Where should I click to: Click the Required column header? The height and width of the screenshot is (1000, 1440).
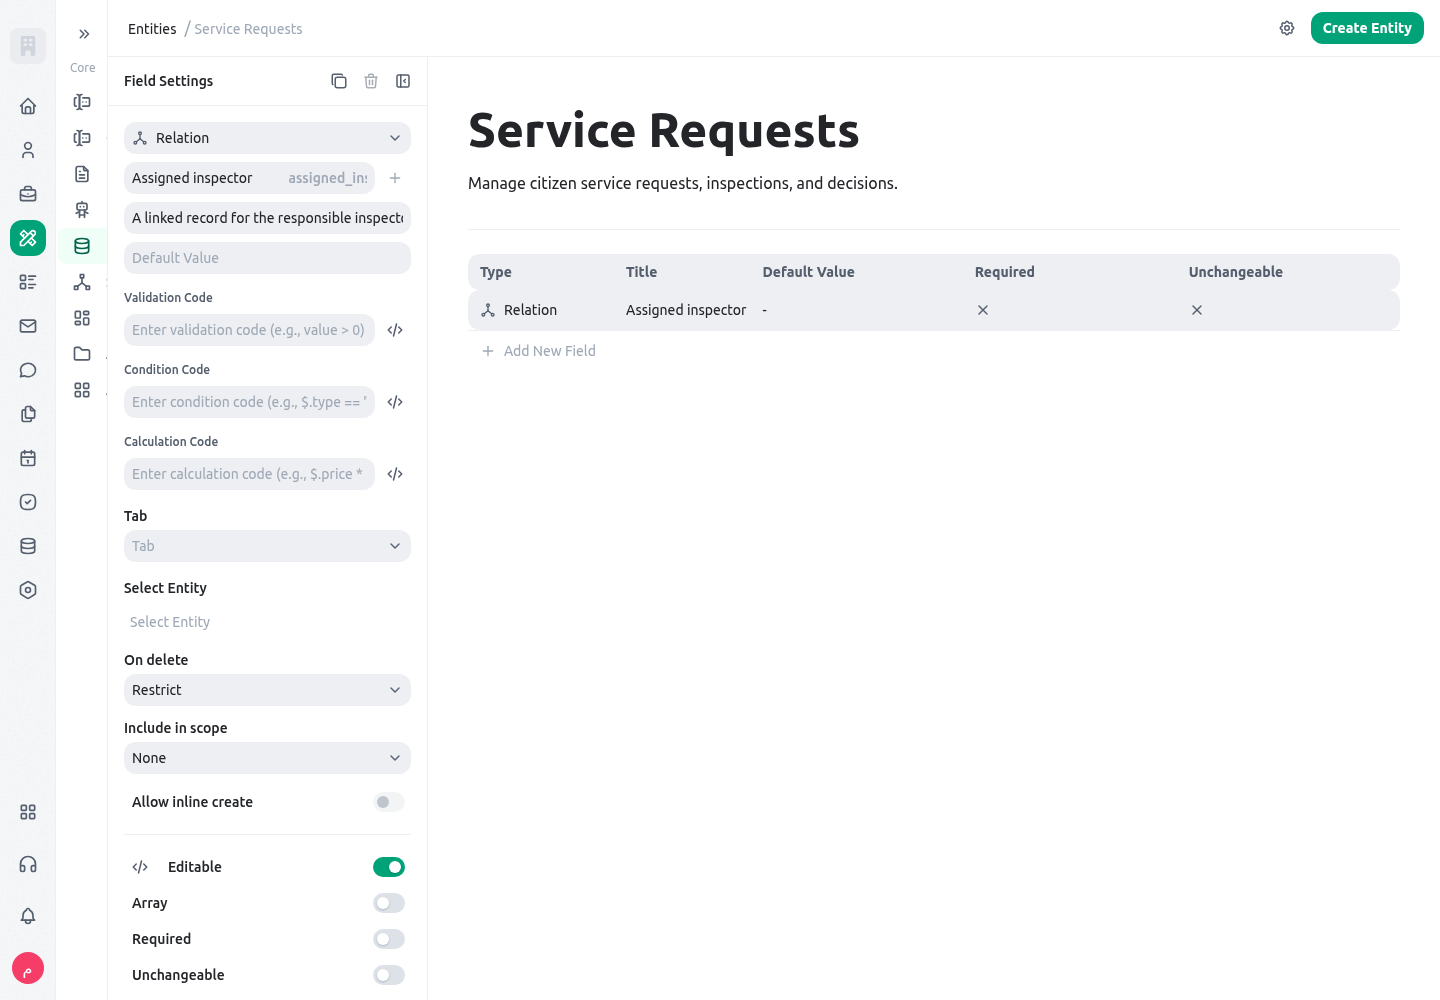[1005, 272]
